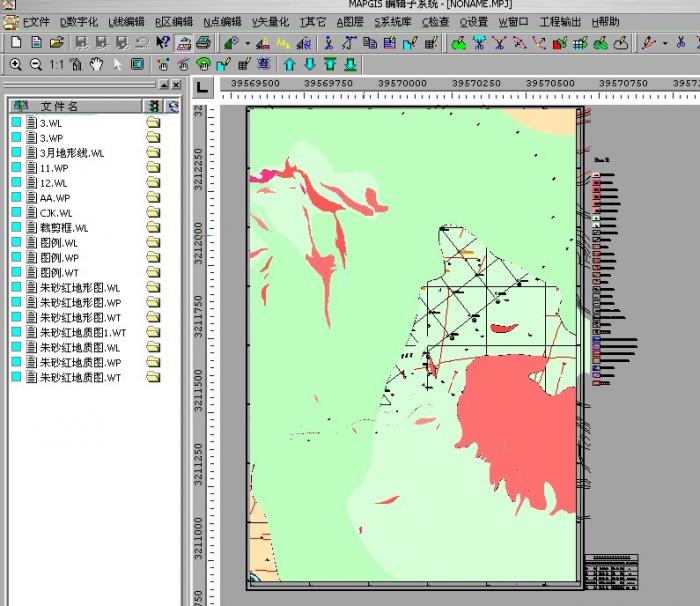Select the zoom in magnifier tool

tap(16, 65)
